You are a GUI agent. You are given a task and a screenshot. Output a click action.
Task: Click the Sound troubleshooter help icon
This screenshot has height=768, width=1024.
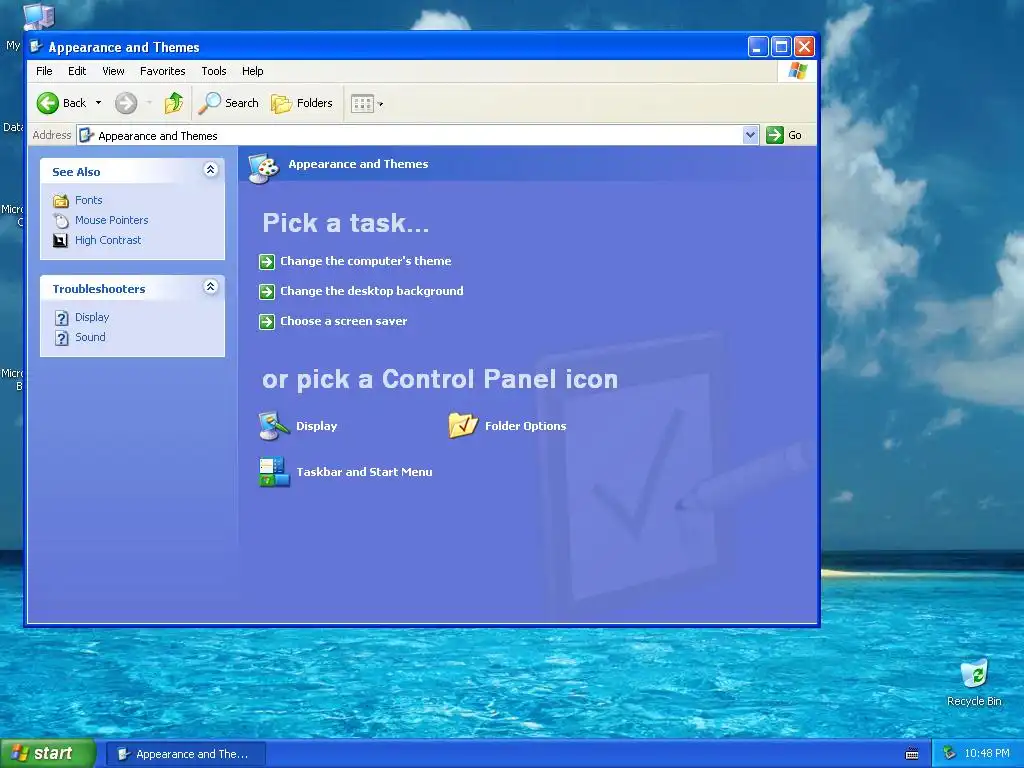[x=61, y=338]
